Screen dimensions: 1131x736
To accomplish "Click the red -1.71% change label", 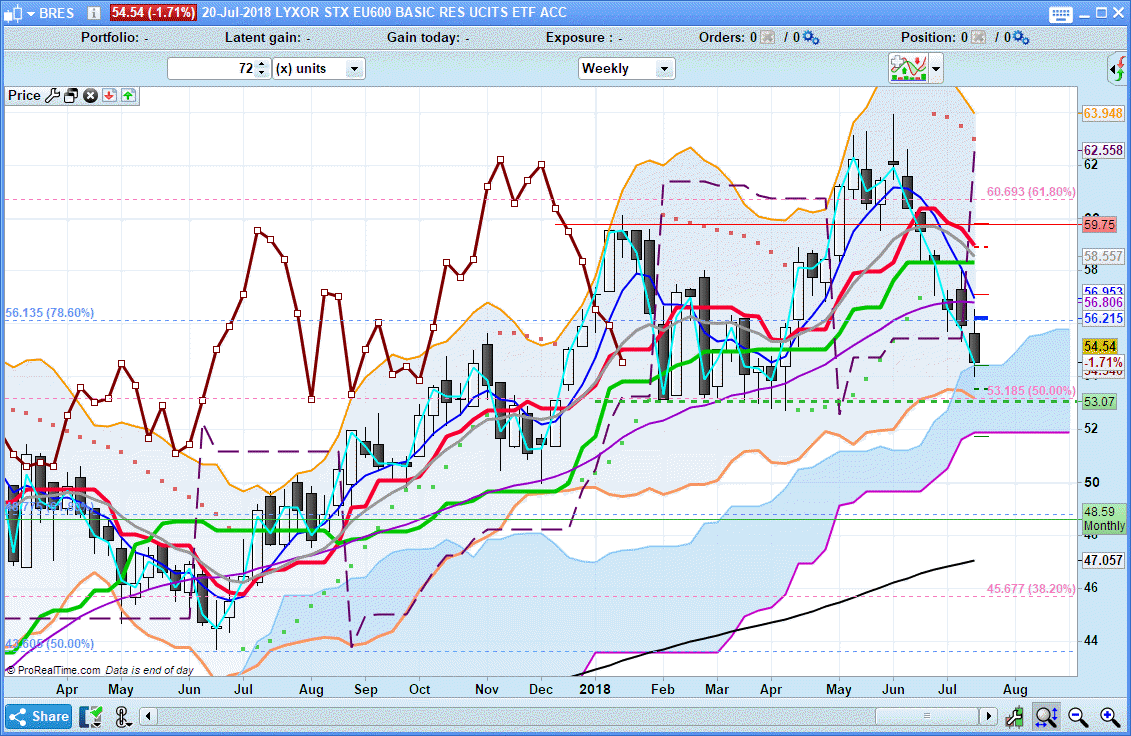I will (1103, 362).
